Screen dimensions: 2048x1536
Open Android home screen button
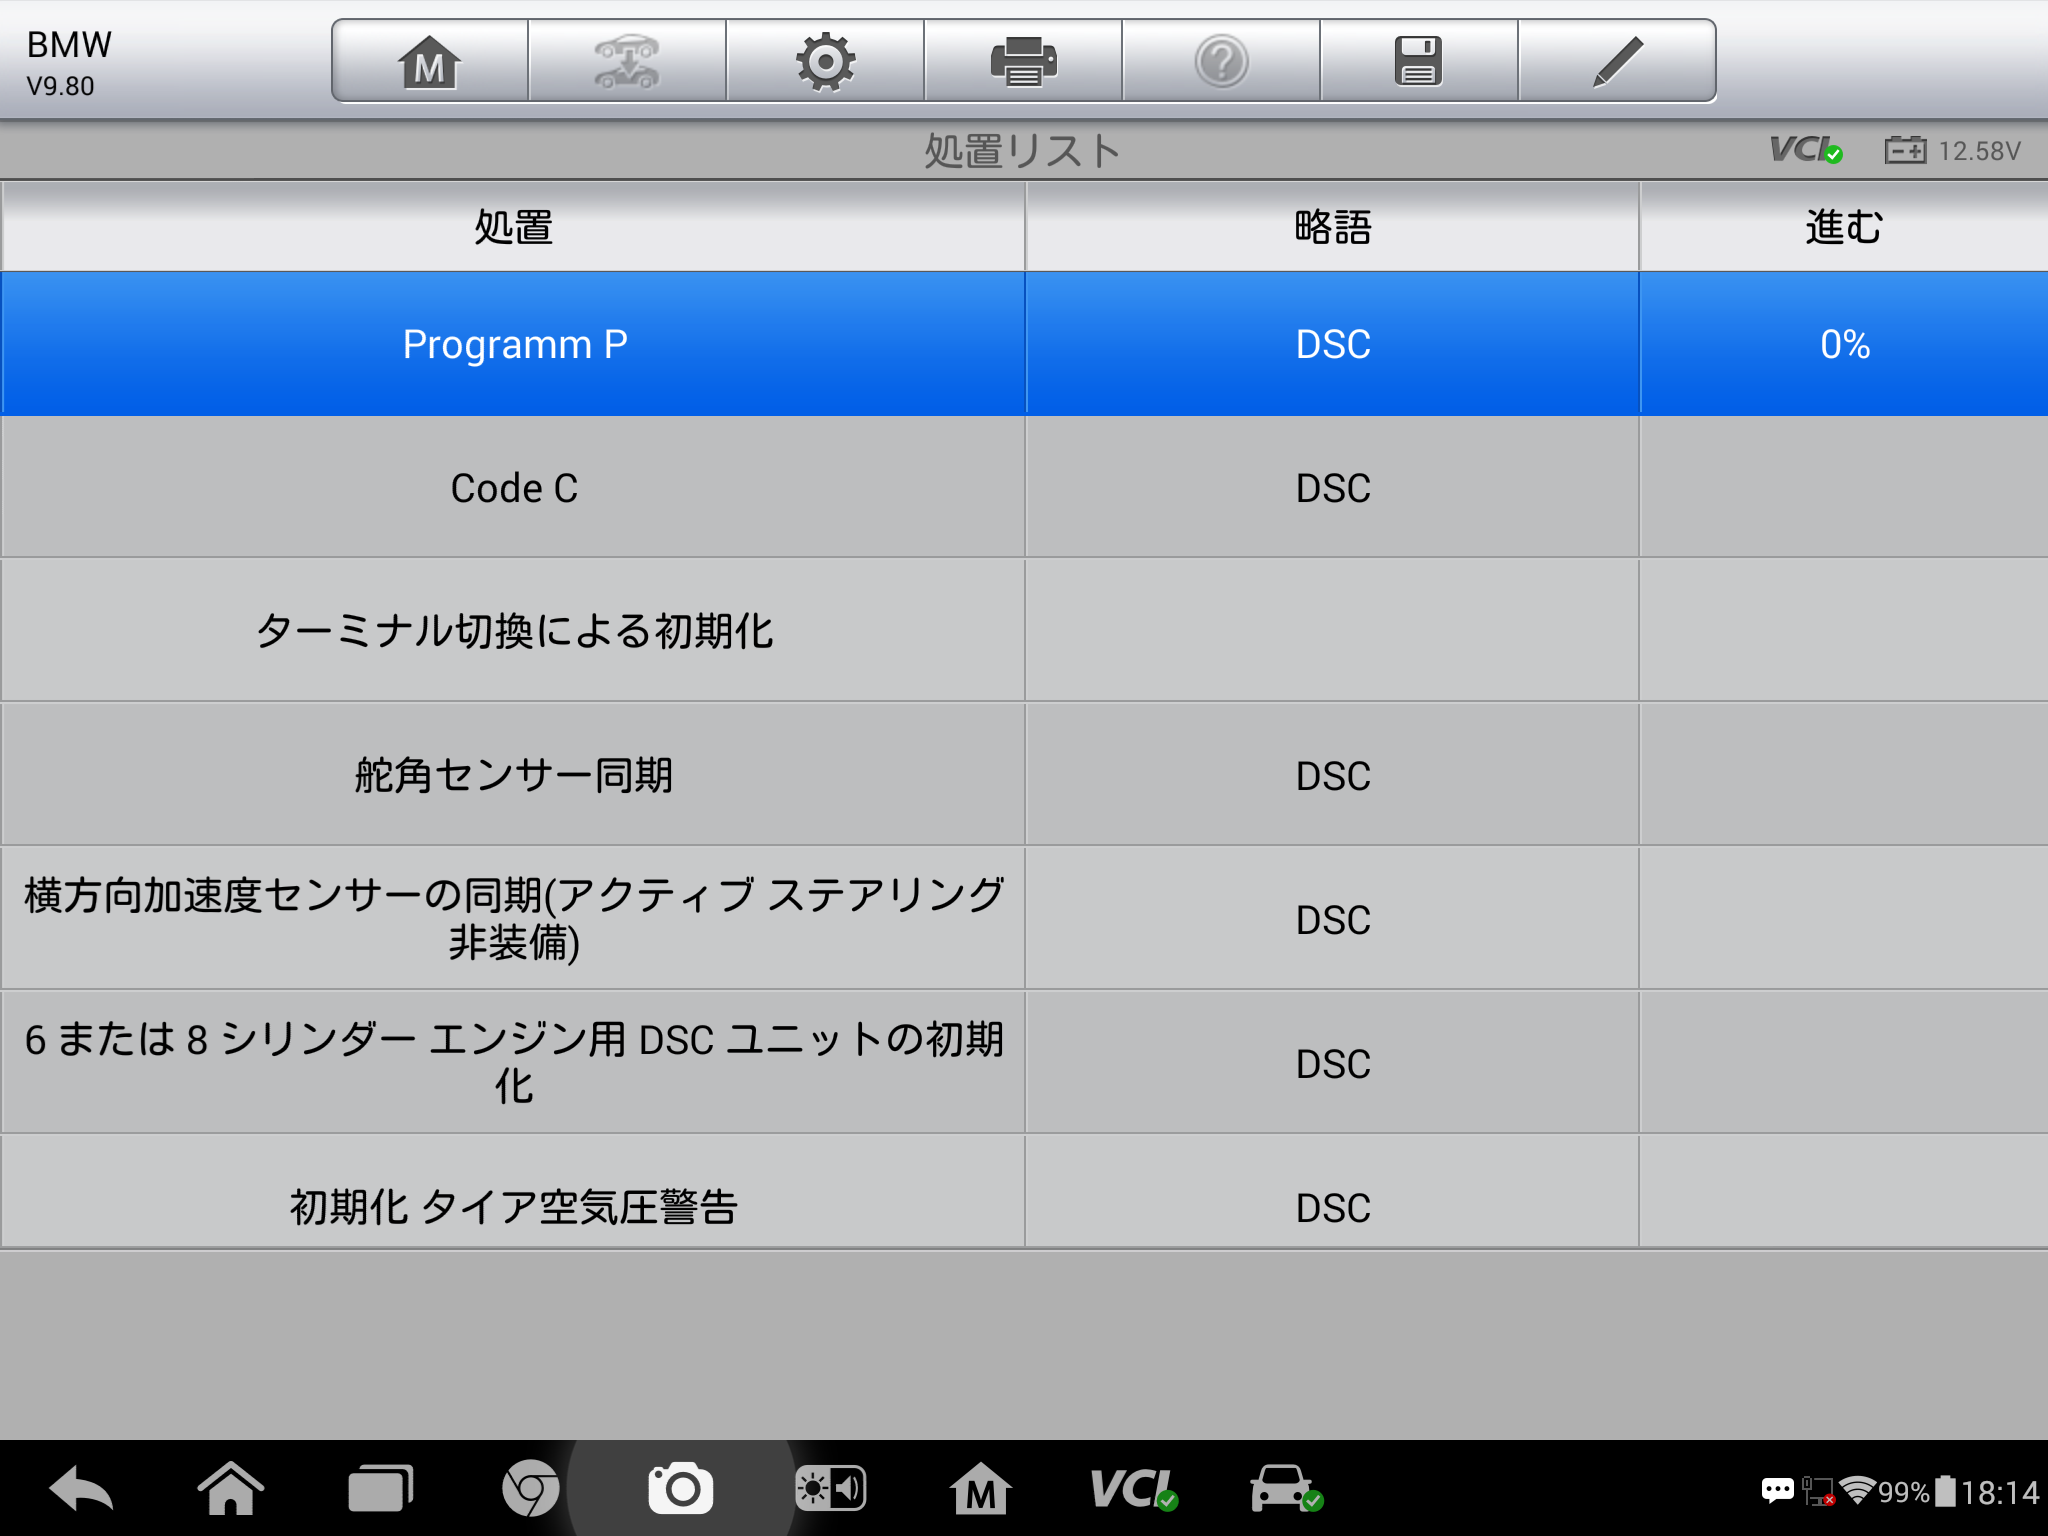[x=230, y=1489]
